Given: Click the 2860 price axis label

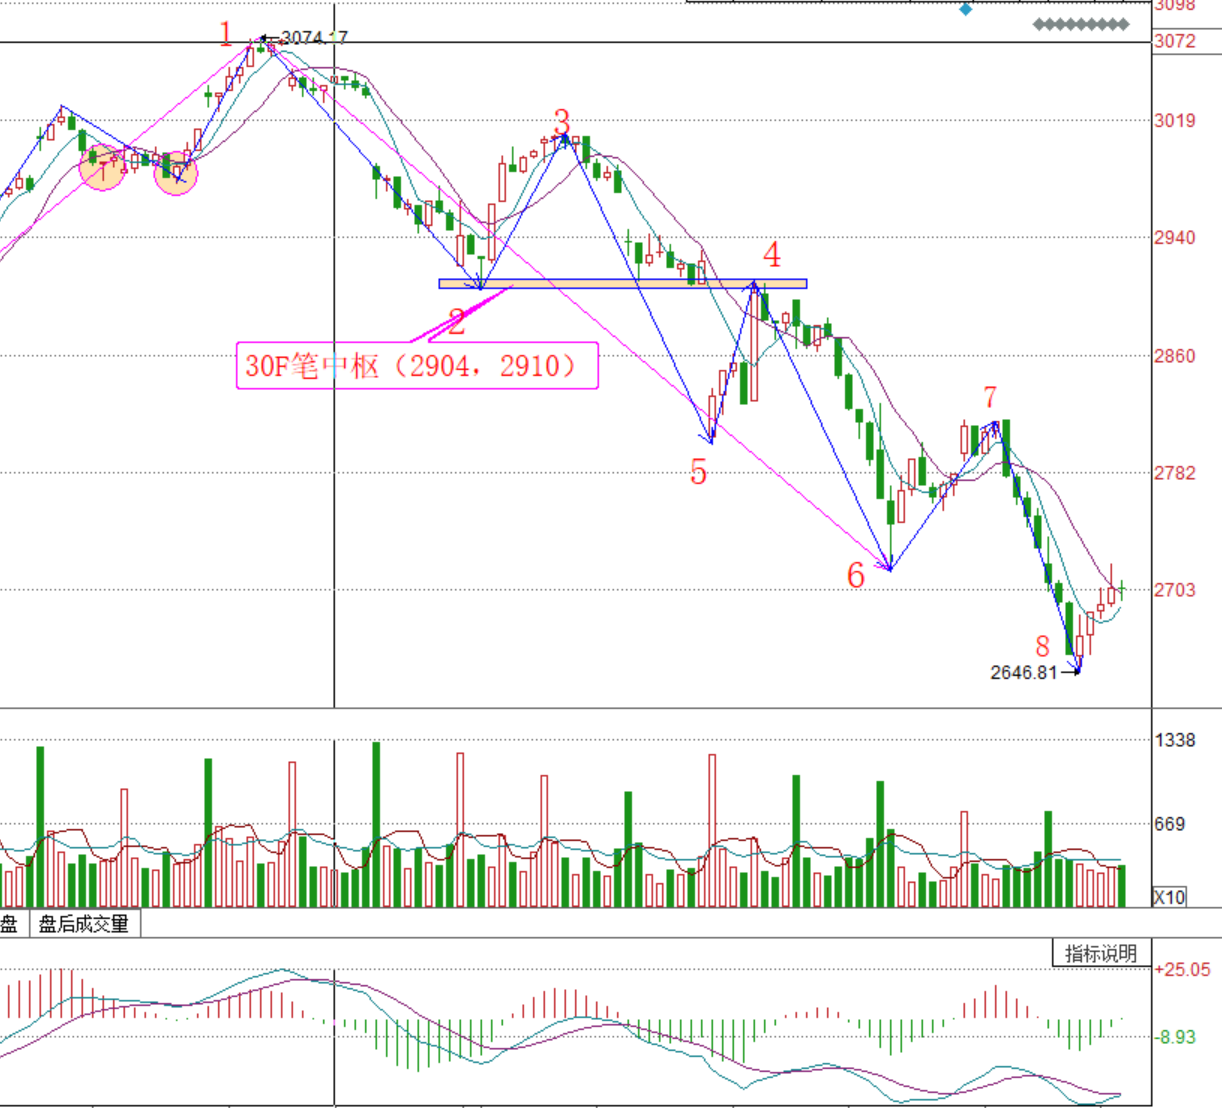Looking at the screenshot, I should click(x=1175, y=356).
